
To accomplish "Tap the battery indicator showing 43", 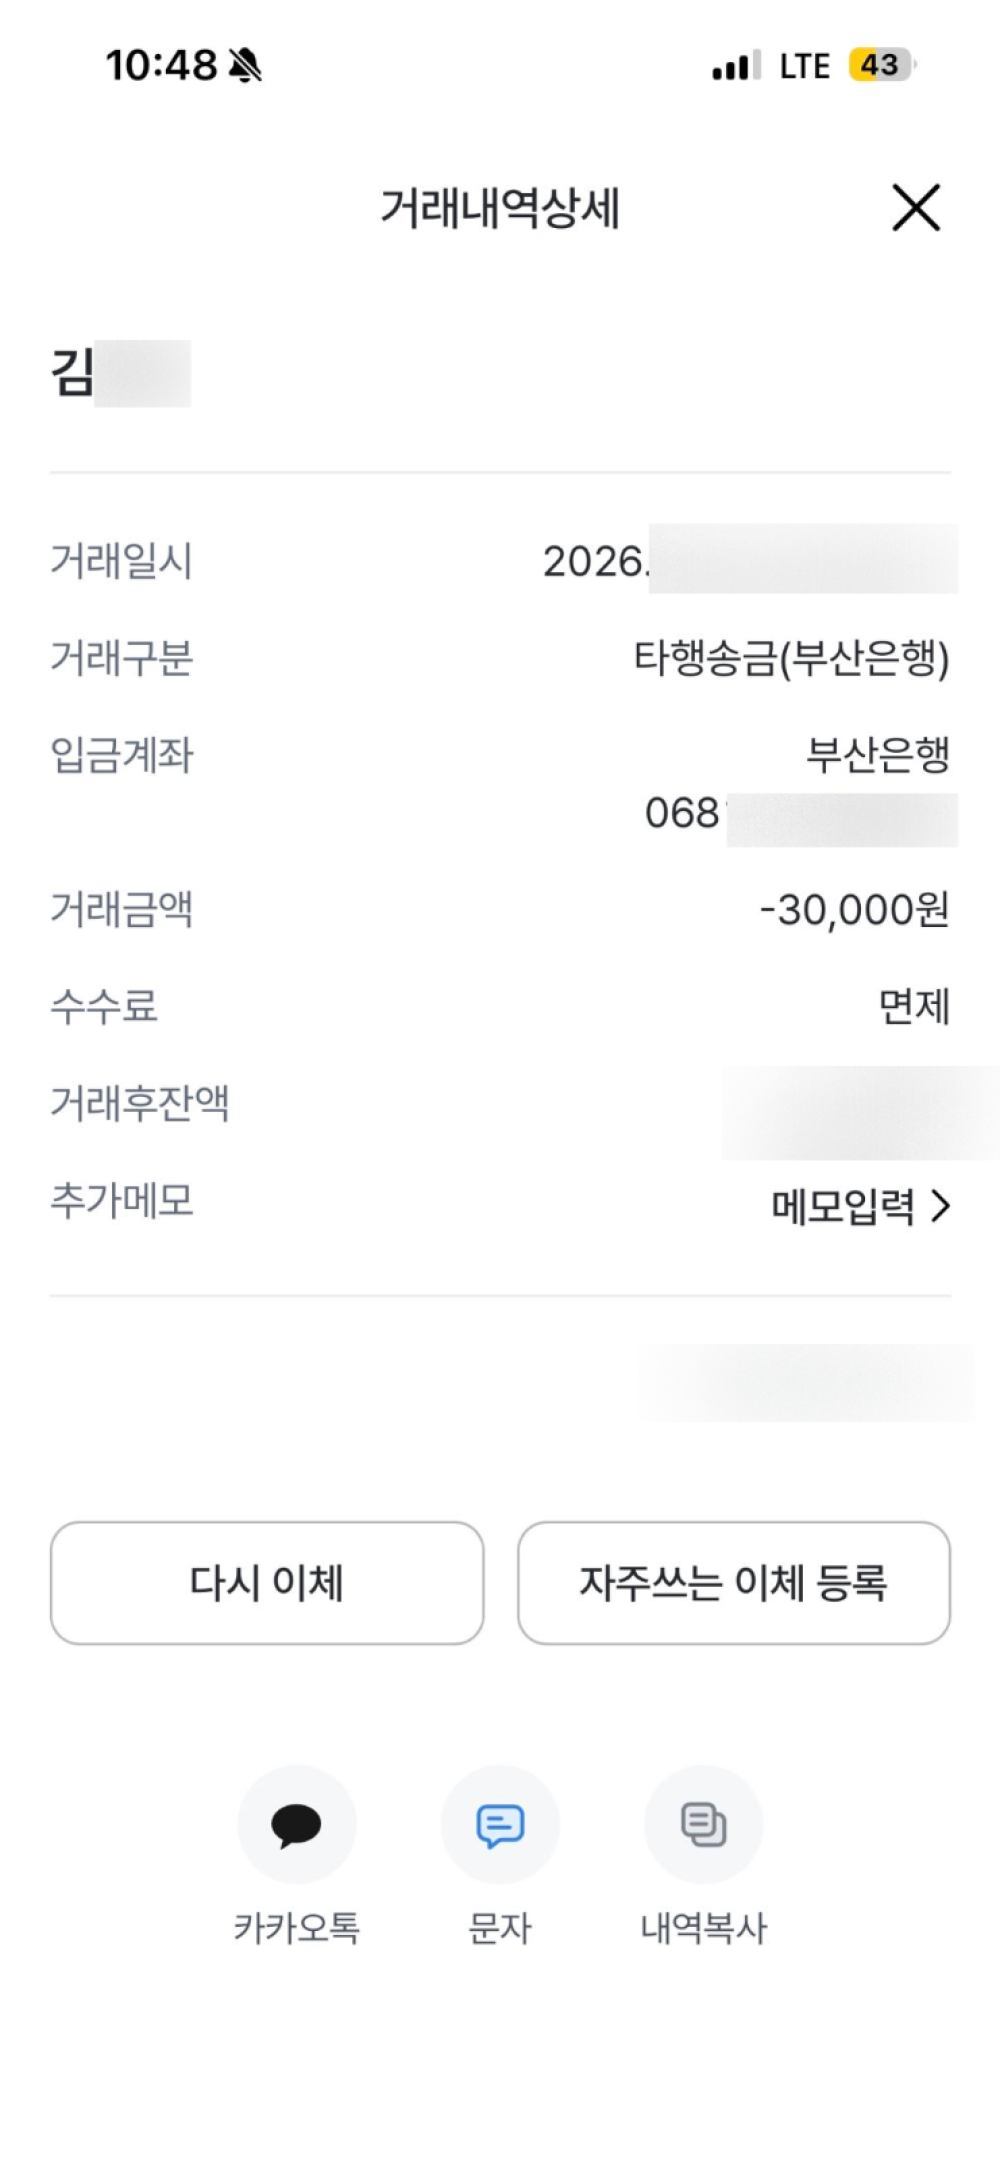I will 880,66.
